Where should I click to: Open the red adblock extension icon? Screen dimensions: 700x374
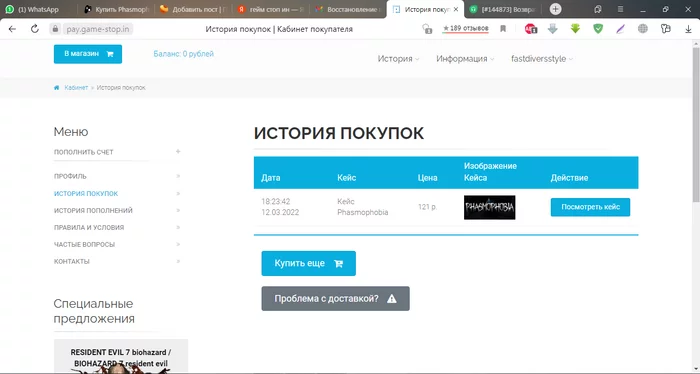point(531,29)
